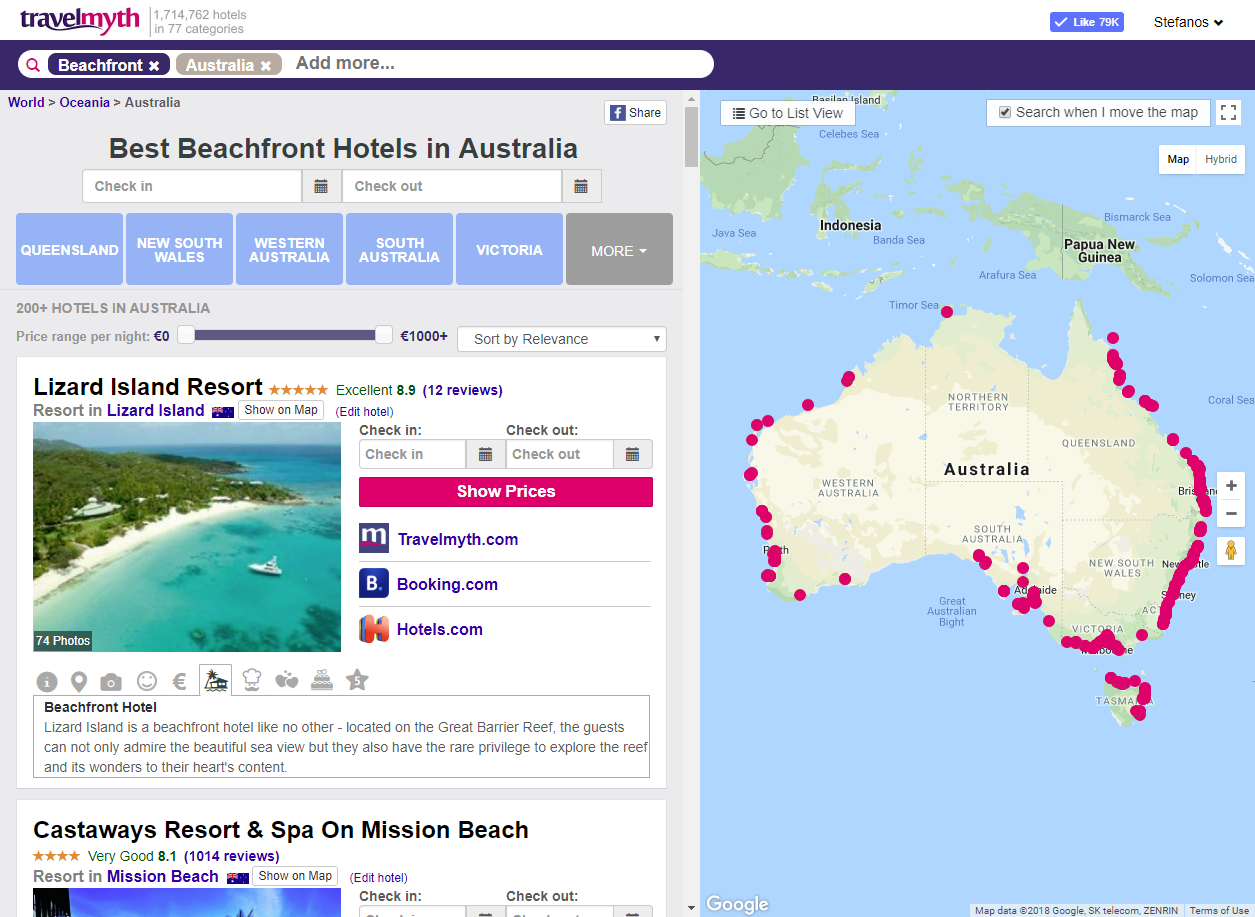The height and width of the screenshot is (917, 1255).
Task: Click the Travelmyth.com provider logo icon
Action: click(374, 538)
